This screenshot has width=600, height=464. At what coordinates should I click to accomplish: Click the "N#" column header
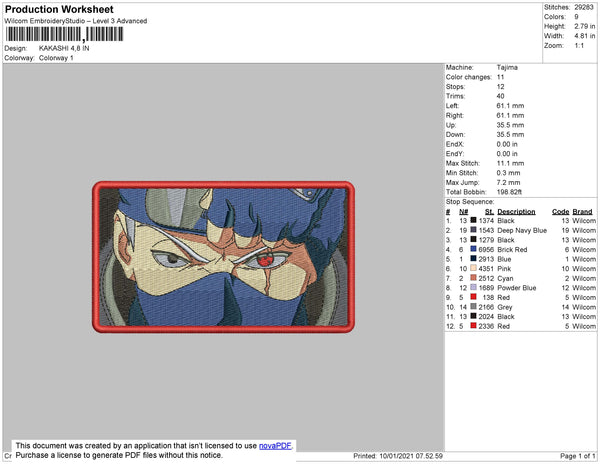(463, 212)
